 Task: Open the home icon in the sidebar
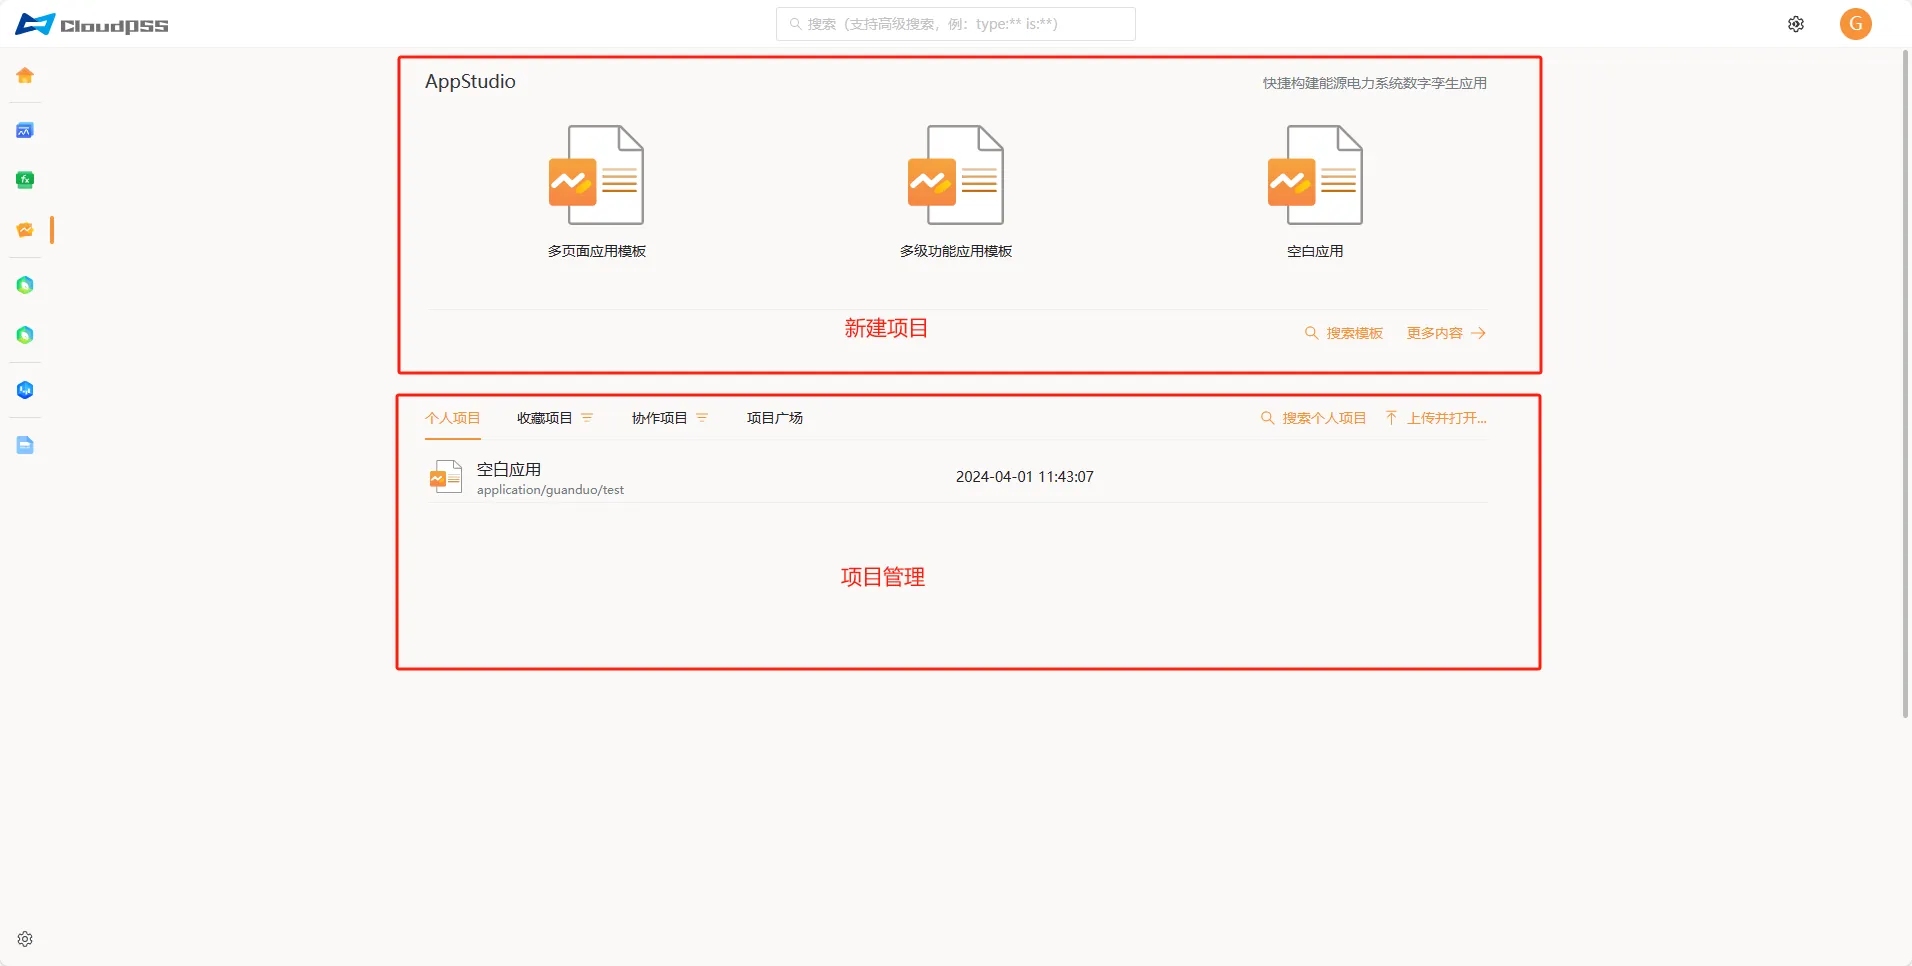click(25, 75)
